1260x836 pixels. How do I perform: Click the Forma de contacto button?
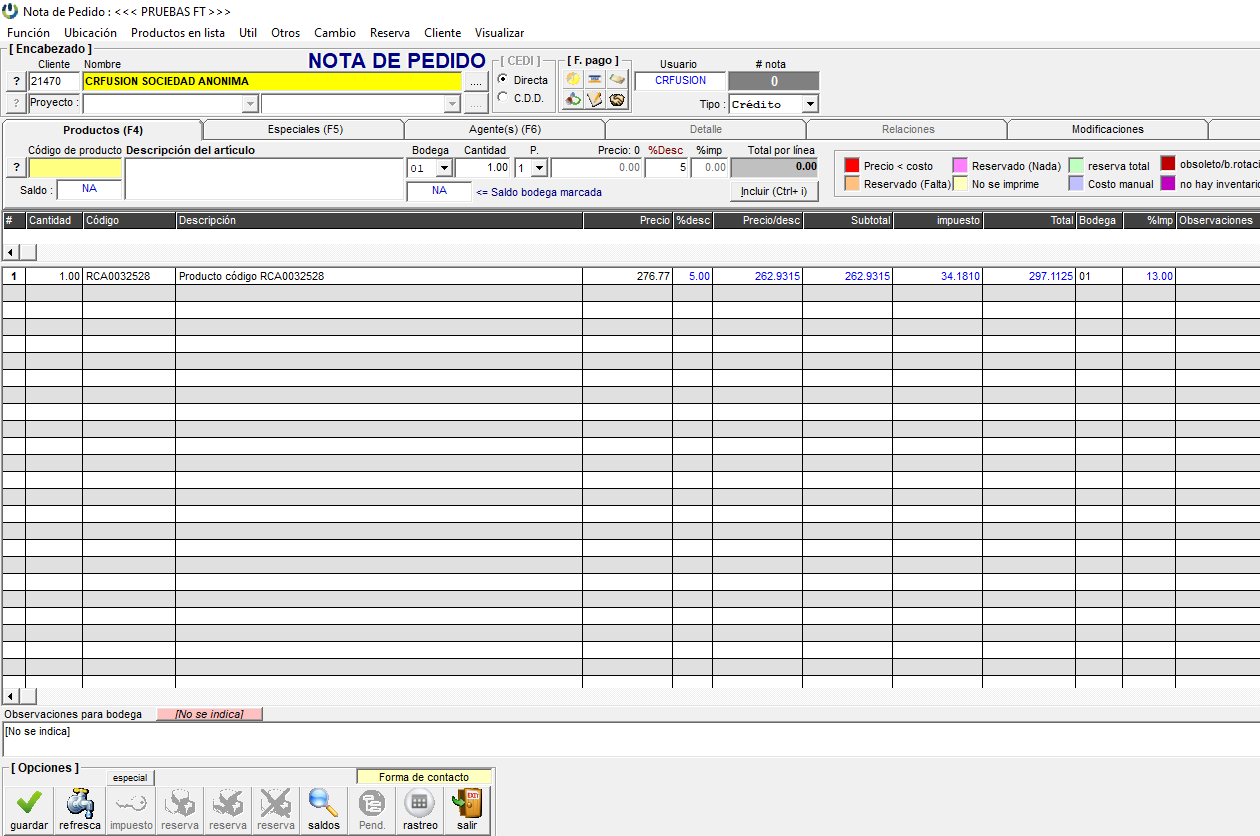point(424,777)
